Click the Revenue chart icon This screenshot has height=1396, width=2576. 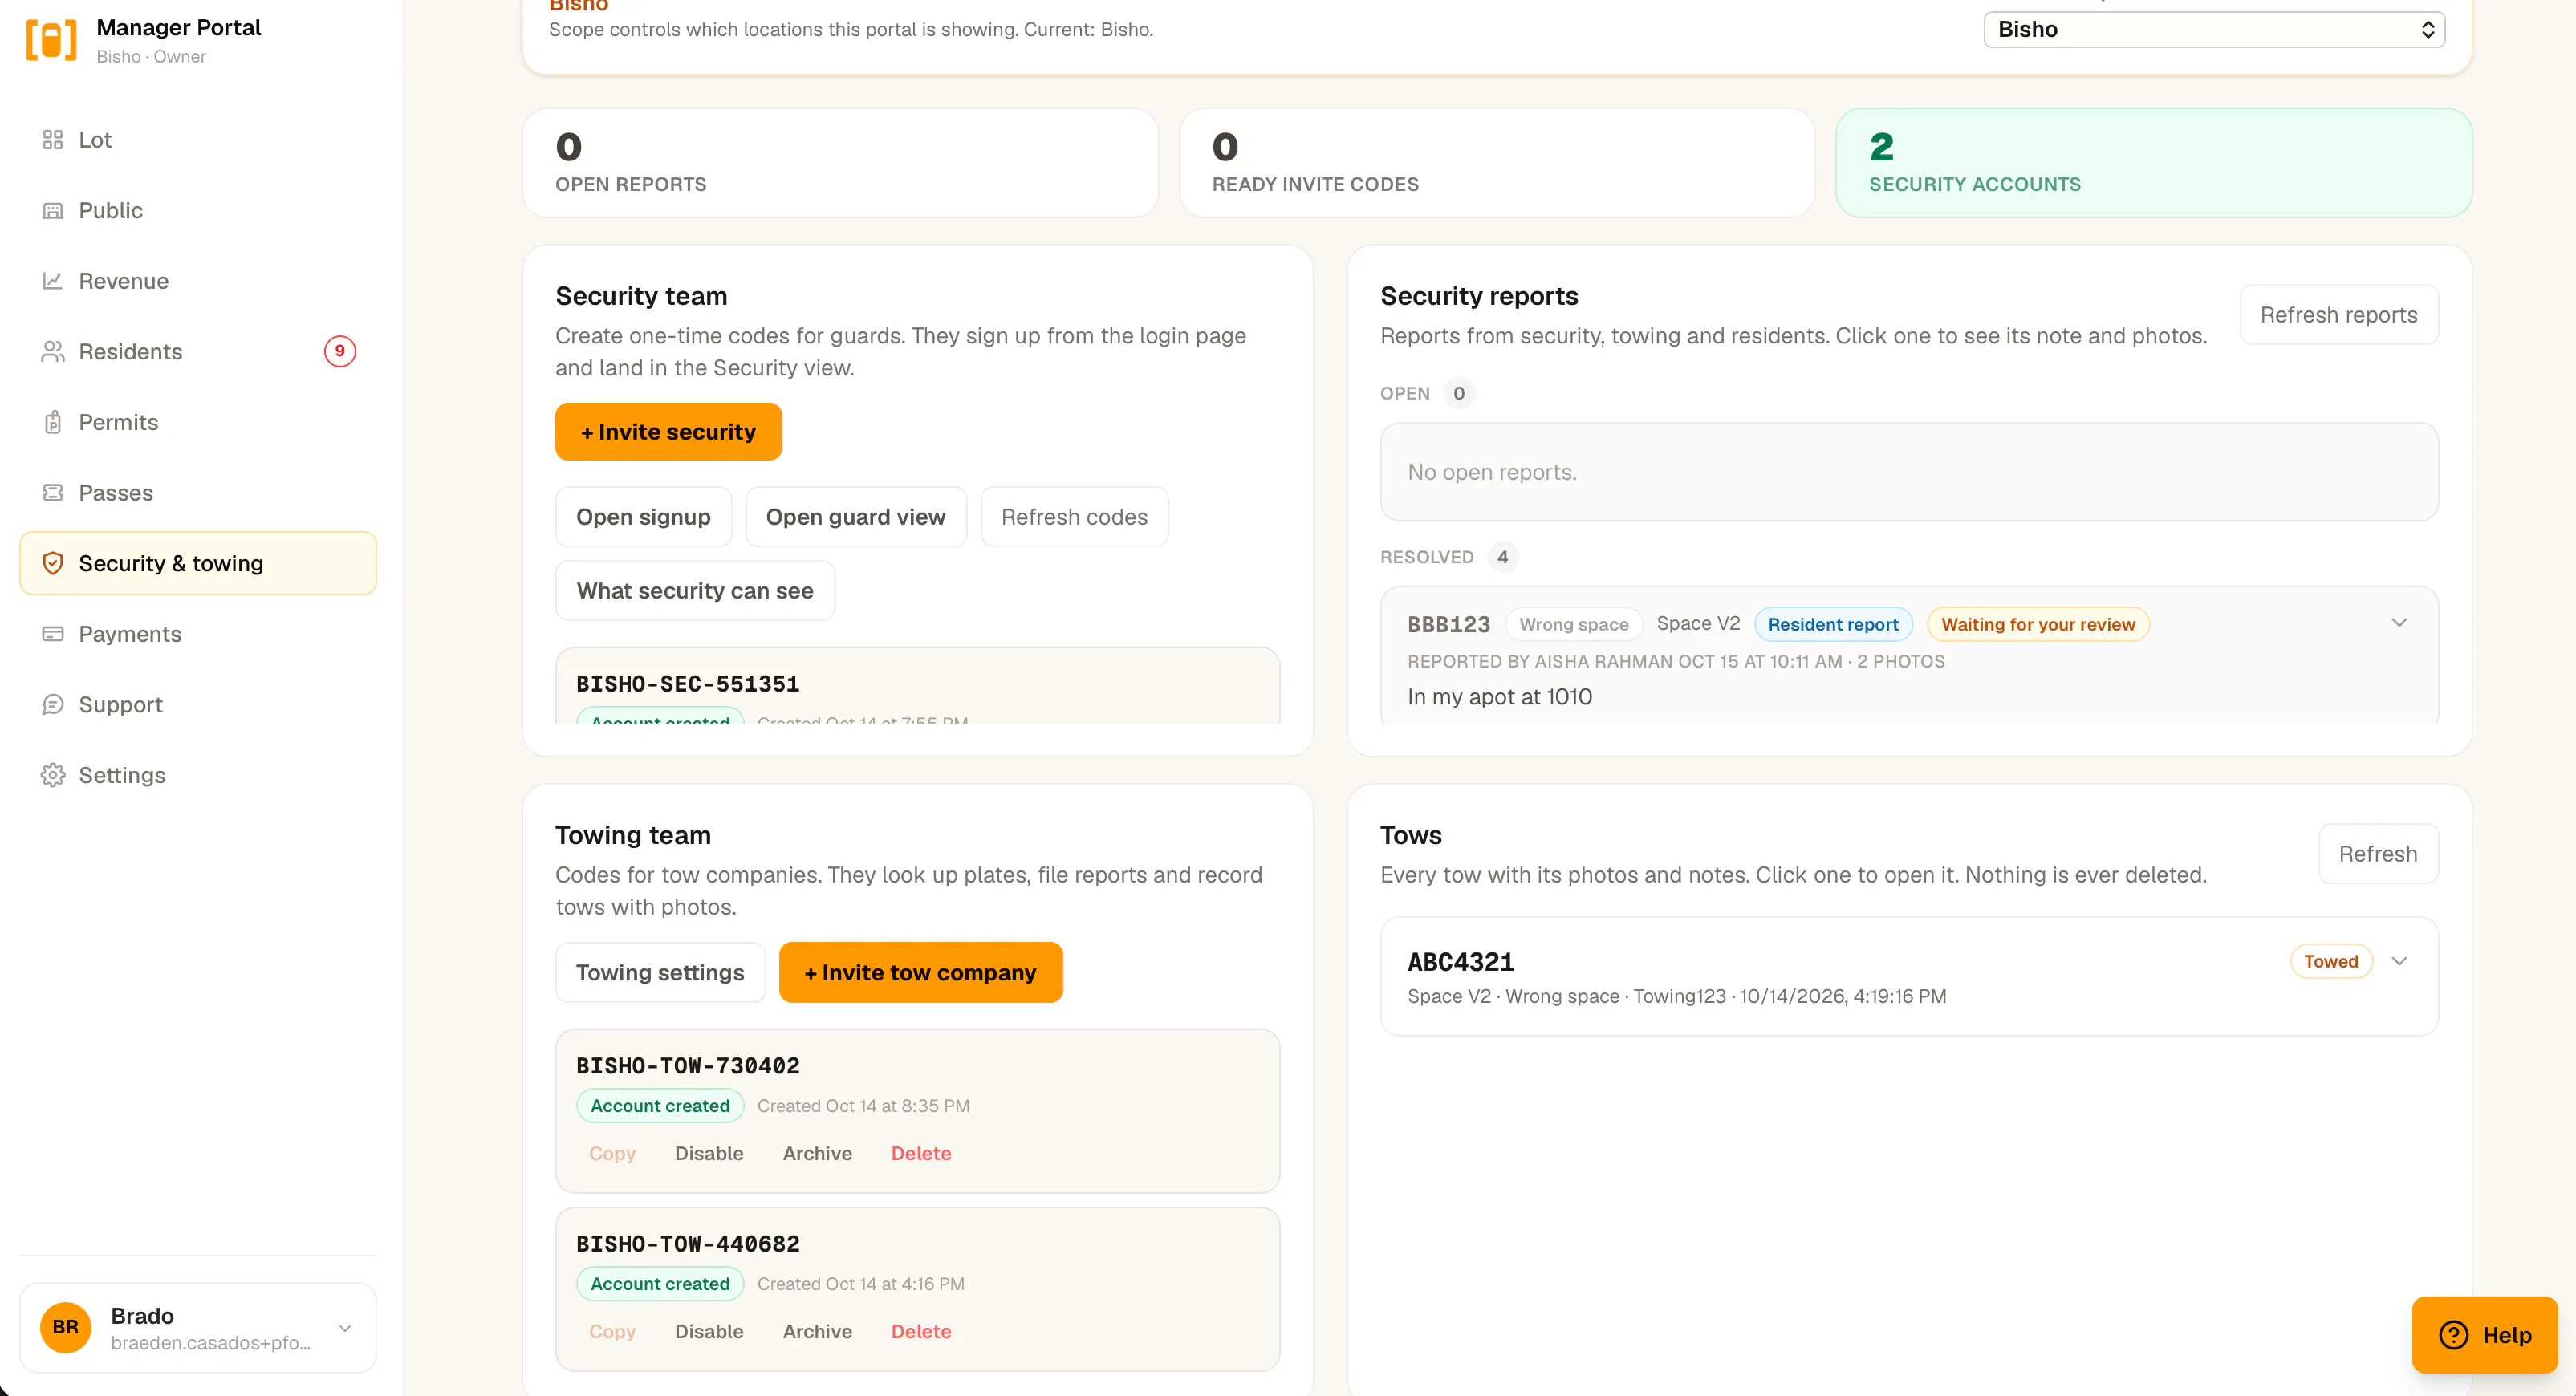(x=53, y=281)
